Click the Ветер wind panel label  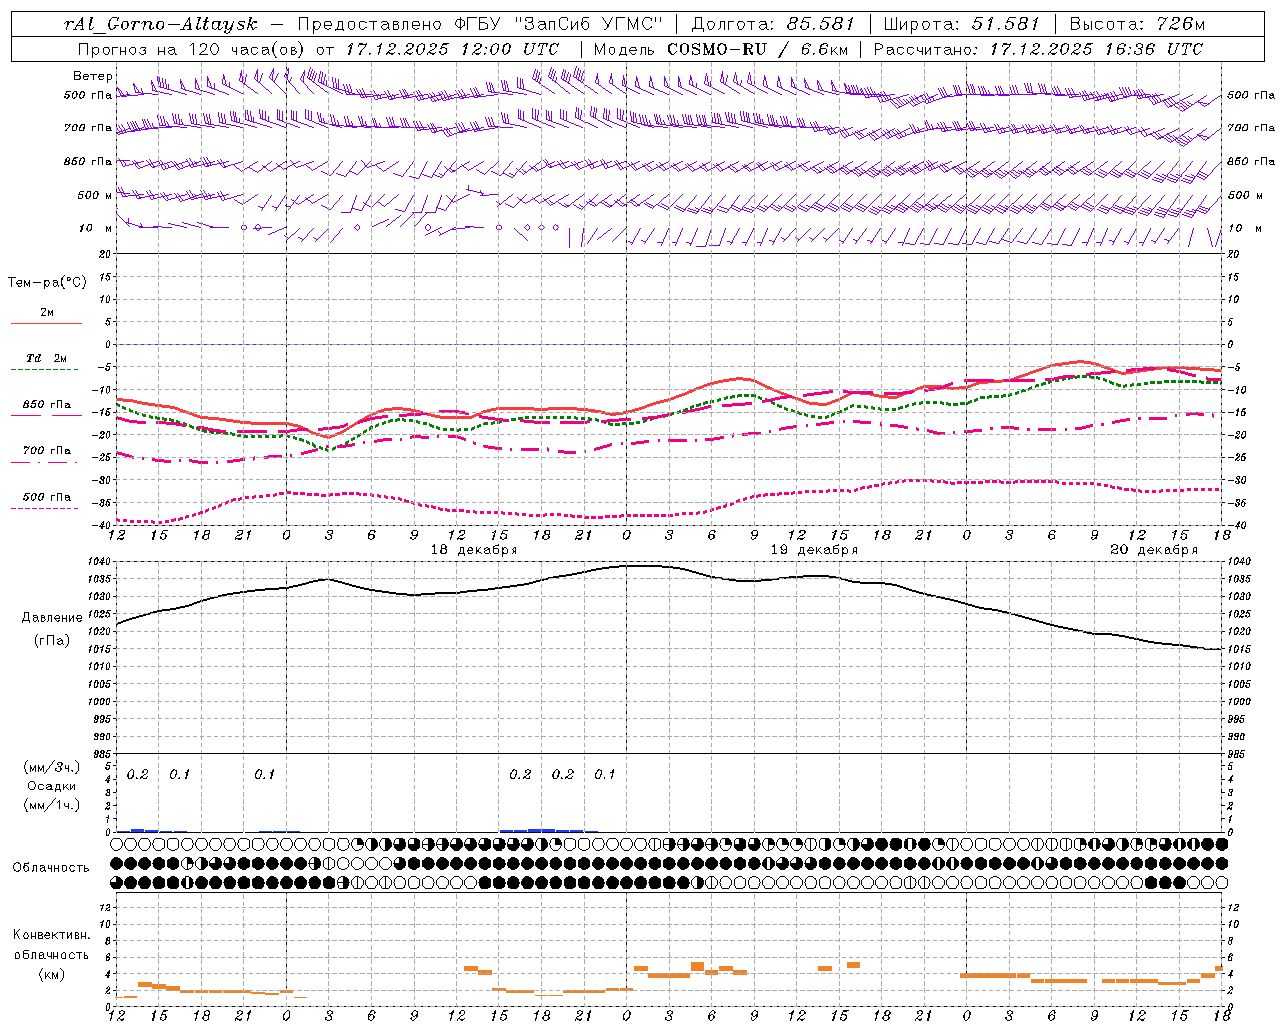click(x=92, y=76)
